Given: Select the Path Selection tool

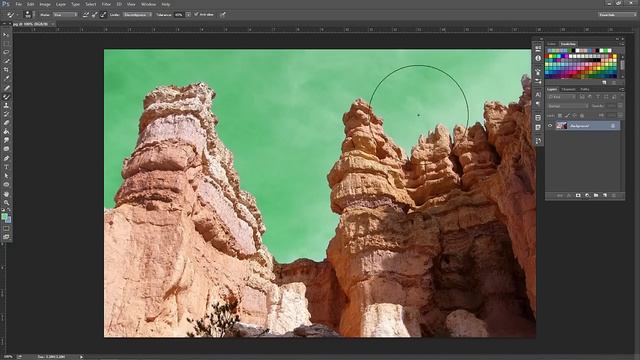Looking at the screenshot, I should pos(6,176).
